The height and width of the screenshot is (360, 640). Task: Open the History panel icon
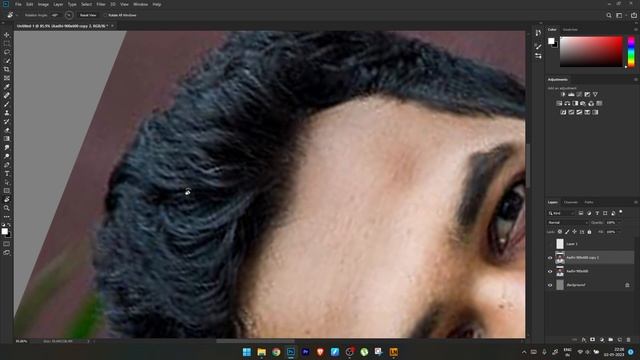point(538,33)
